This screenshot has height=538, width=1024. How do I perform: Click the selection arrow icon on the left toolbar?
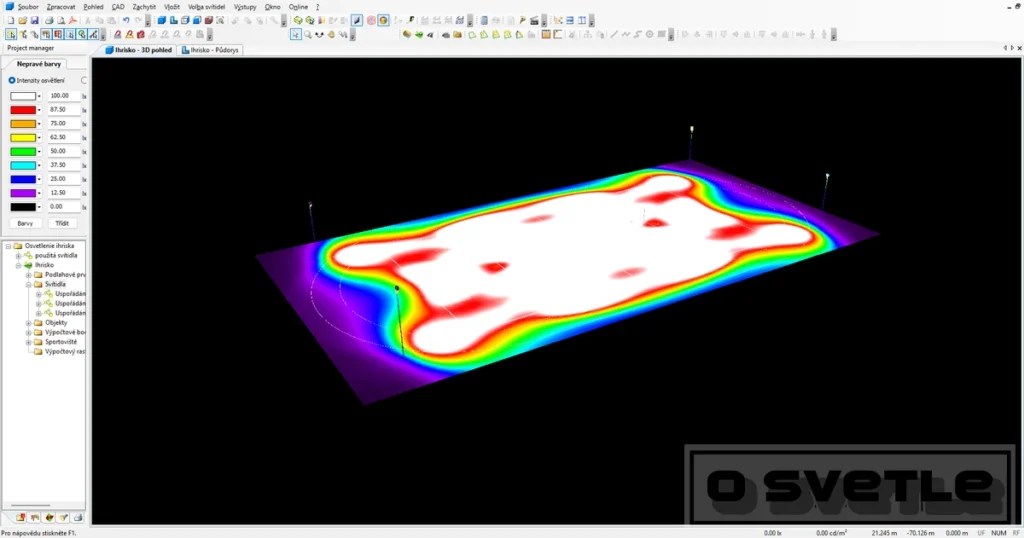pyautogui.click(x=10, y=34)
